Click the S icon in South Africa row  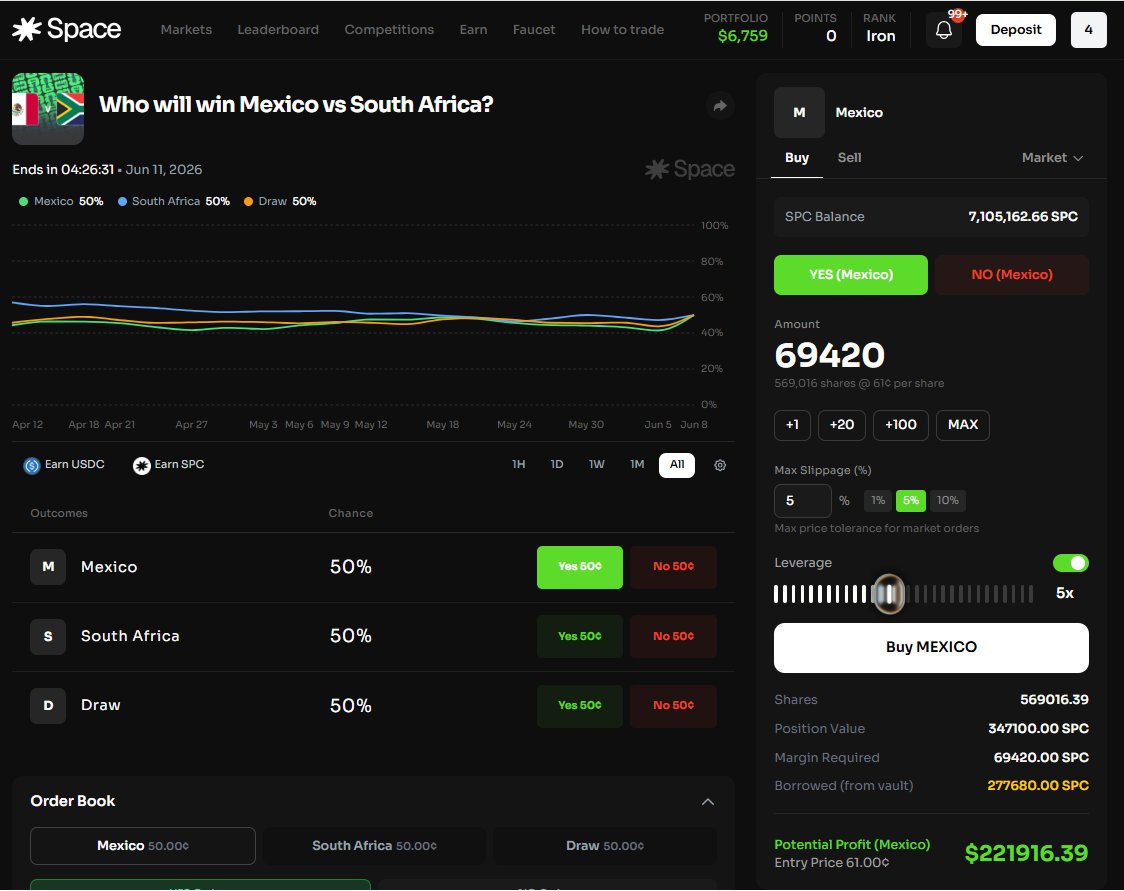tap(48, 637)
